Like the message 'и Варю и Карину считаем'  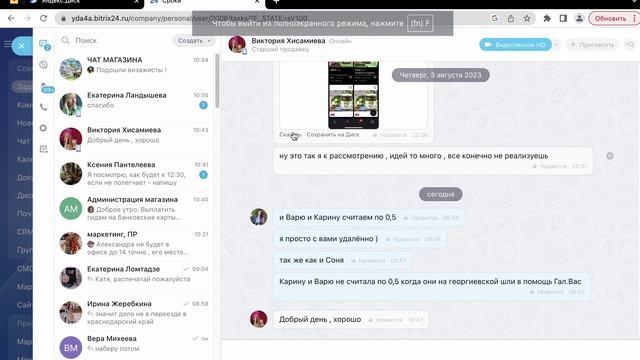[x=420, y=218]
